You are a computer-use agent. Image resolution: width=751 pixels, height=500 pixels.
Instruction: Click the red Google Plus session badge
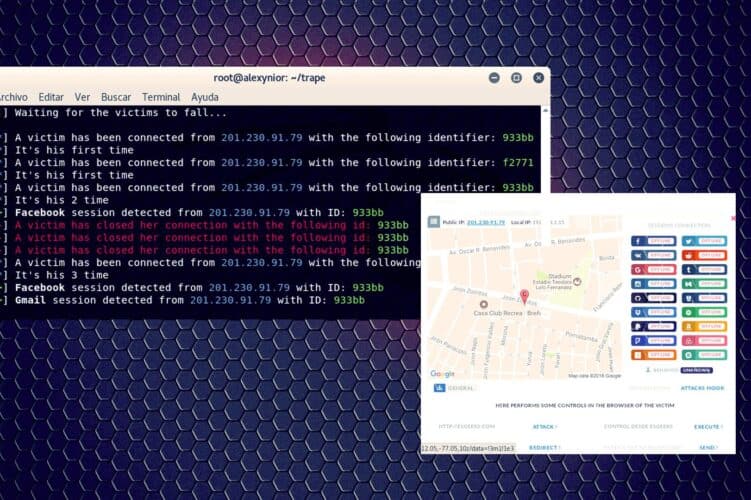653,270
